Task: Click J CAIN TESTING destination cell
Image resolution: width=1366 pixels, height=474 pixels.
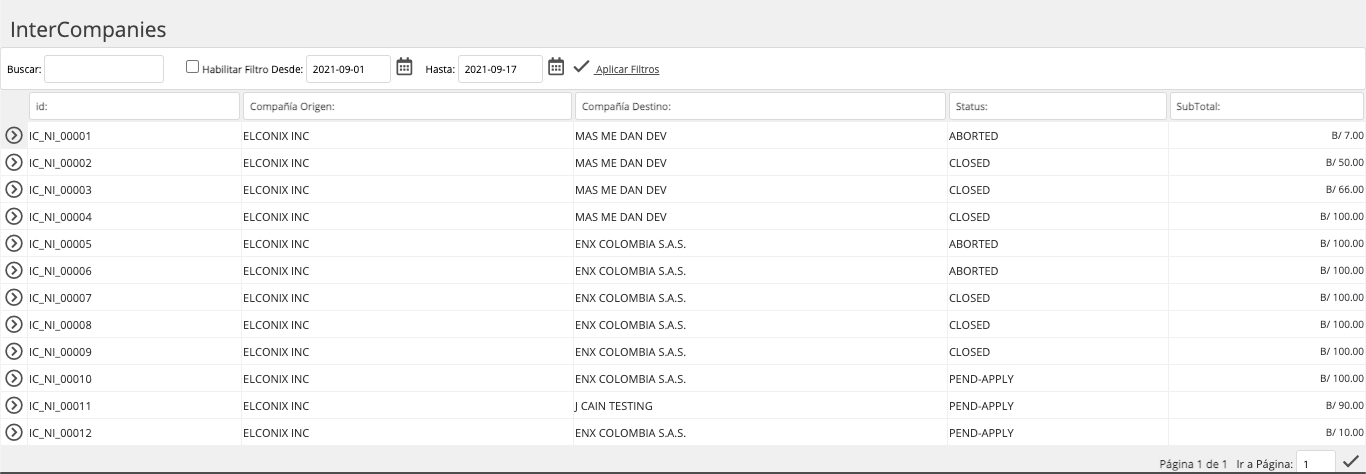Action: 614,405
